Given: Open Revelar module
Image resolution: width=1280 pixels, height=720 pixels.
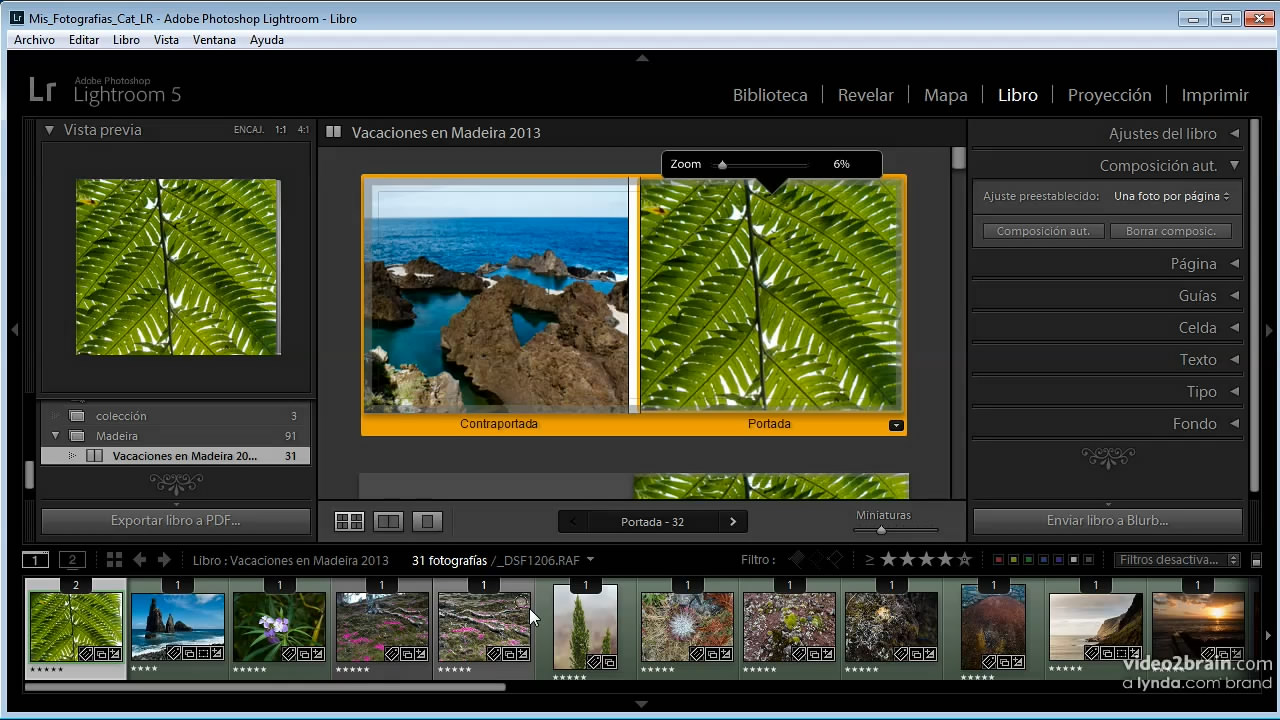Looking at the screenshot, I should 866,95.
